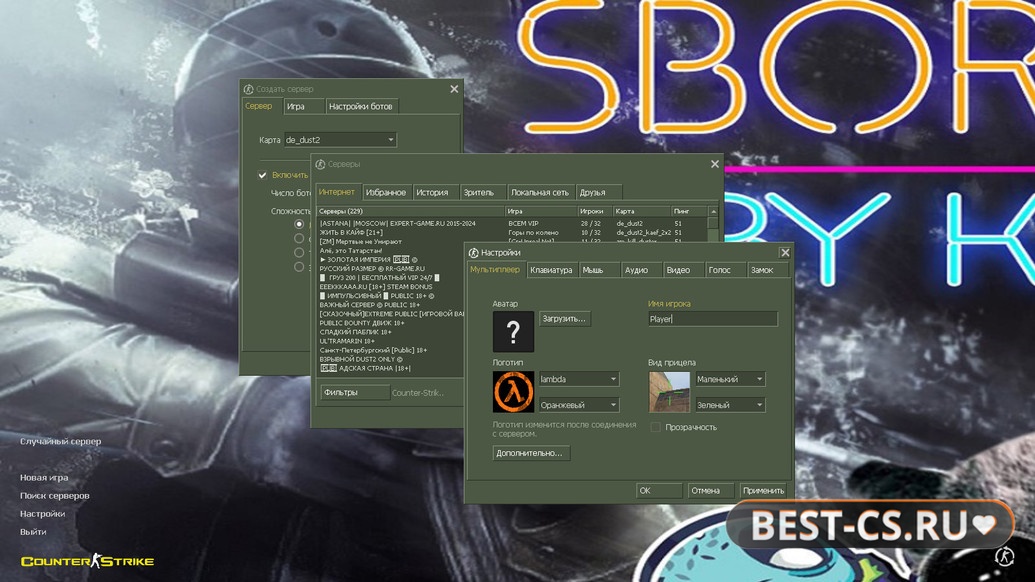Image resolution: width=1035 pixels, height=582 pixels.
Task: Switch to the Видео tab
Action: [x=683, y=270]
